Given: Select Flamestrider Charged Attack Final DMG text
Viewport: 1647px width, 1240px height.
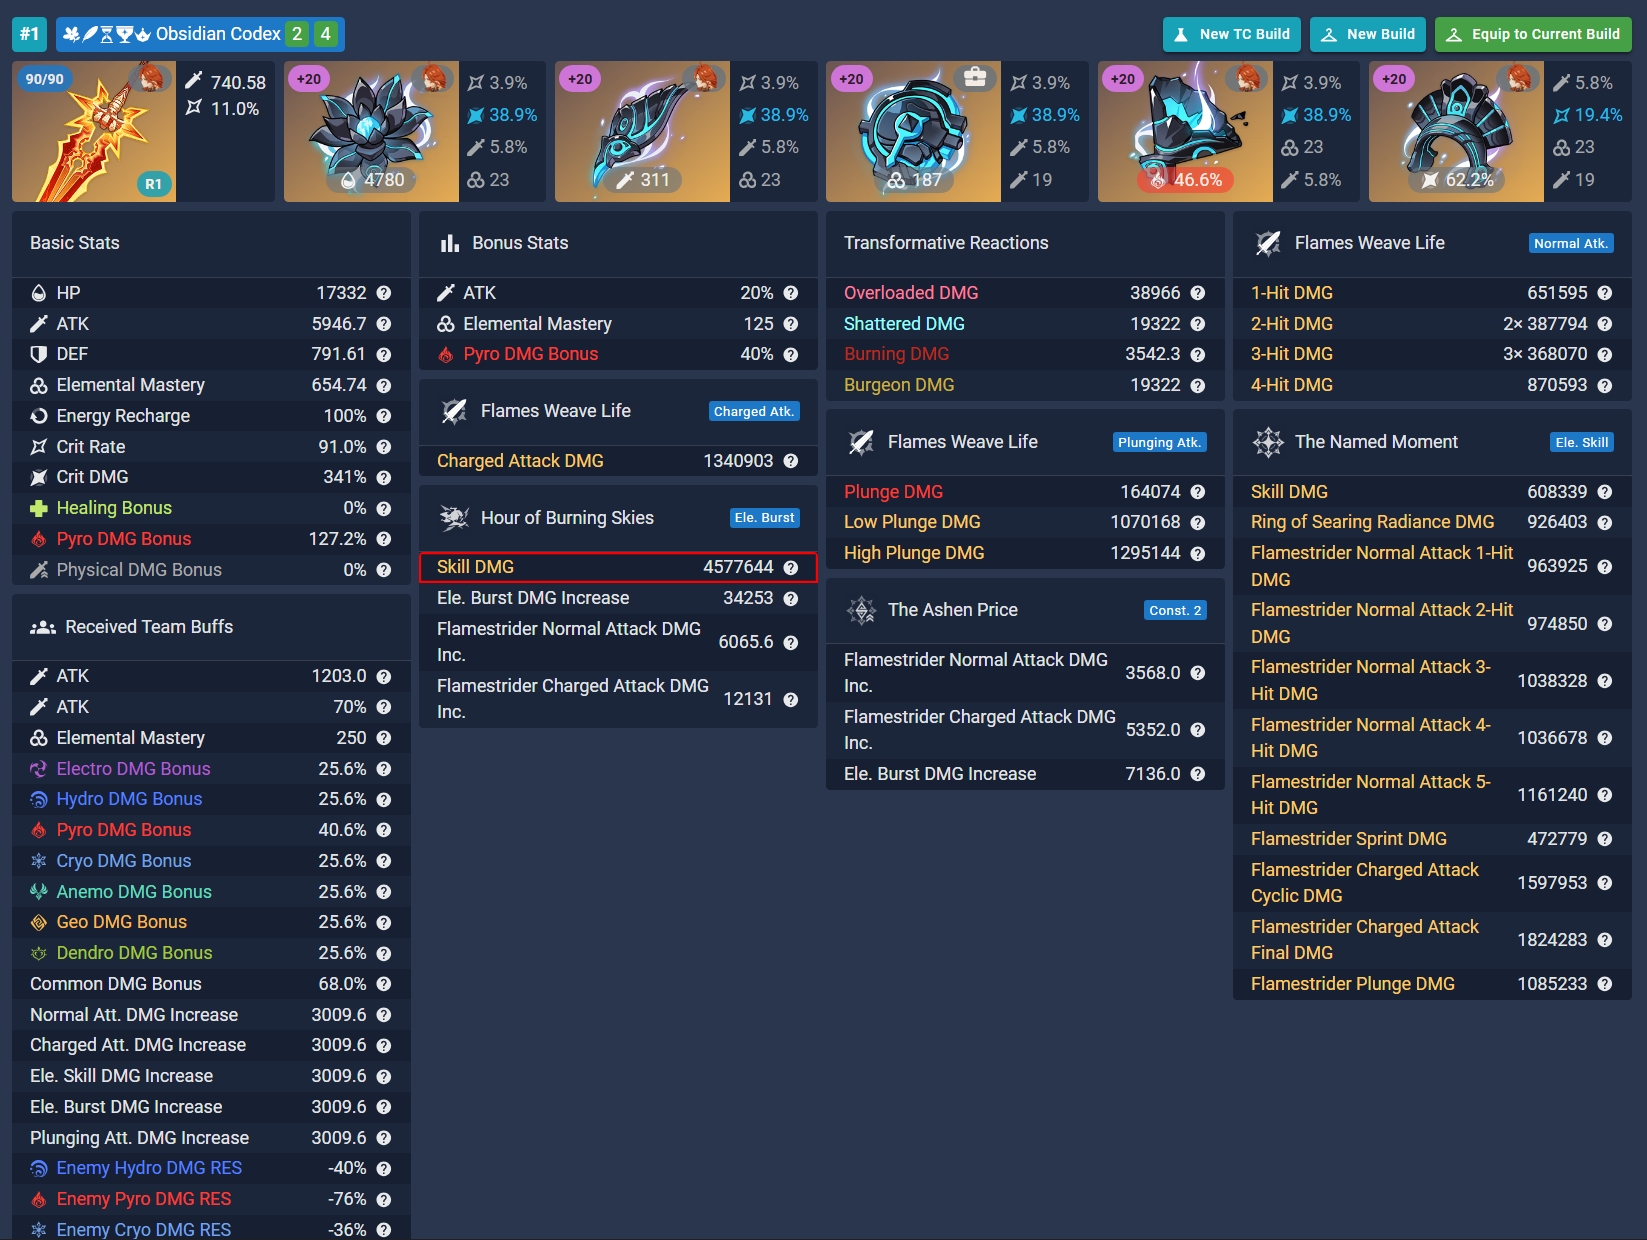Looking at the screenshot, I should (x=1365, y=940).
